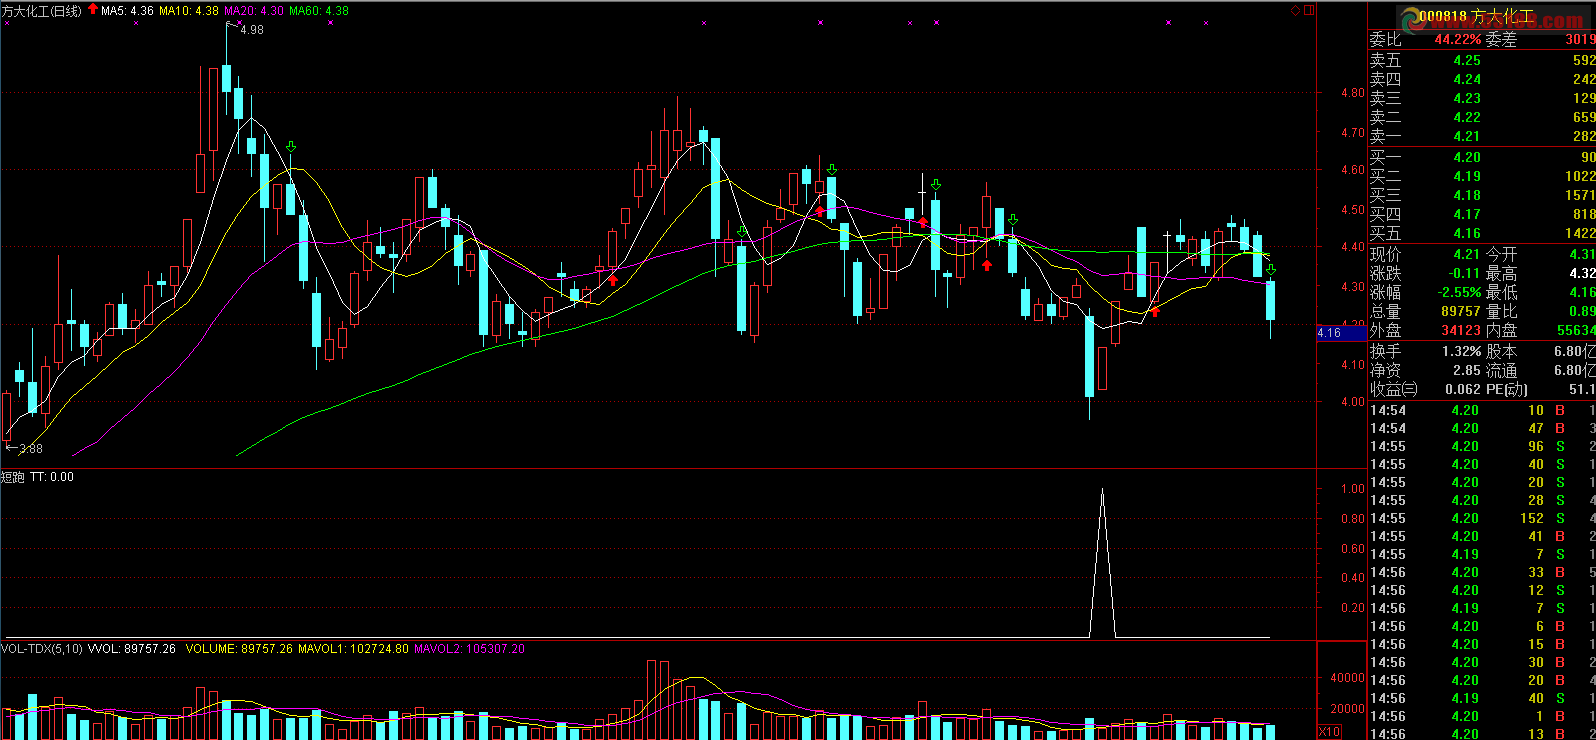The image size is (1596, 740).
Task: Click the 短跑 TT: 0.00 indicator label
Action: pos(38,477)
